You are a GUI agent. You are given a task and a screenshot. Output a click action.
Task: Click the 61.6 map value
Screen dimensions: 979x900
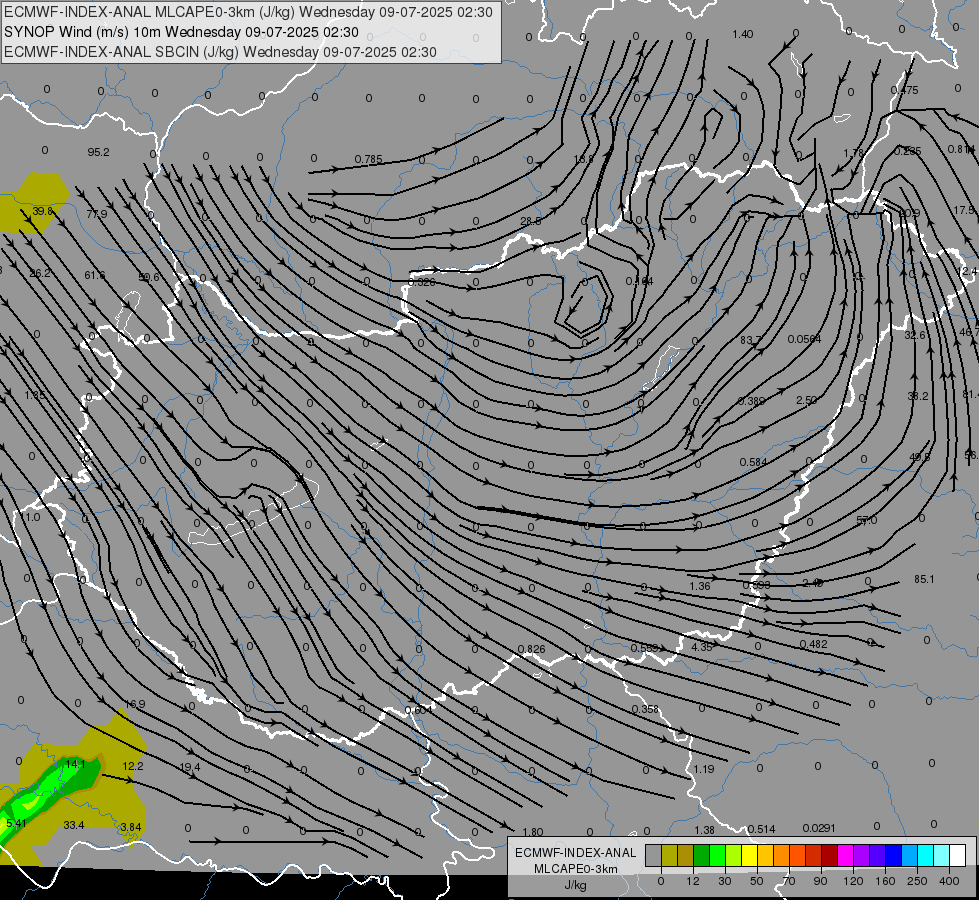coord(95,275)
